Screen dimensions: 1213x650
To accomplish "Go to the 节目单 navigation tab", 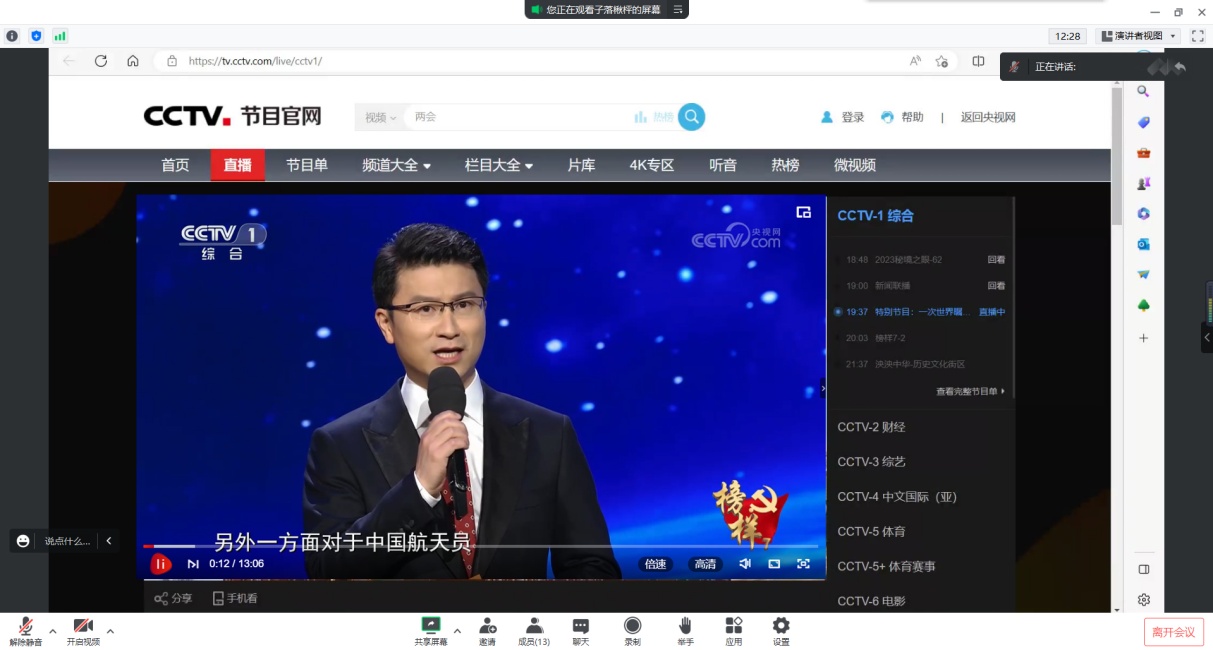I will 307,165.
